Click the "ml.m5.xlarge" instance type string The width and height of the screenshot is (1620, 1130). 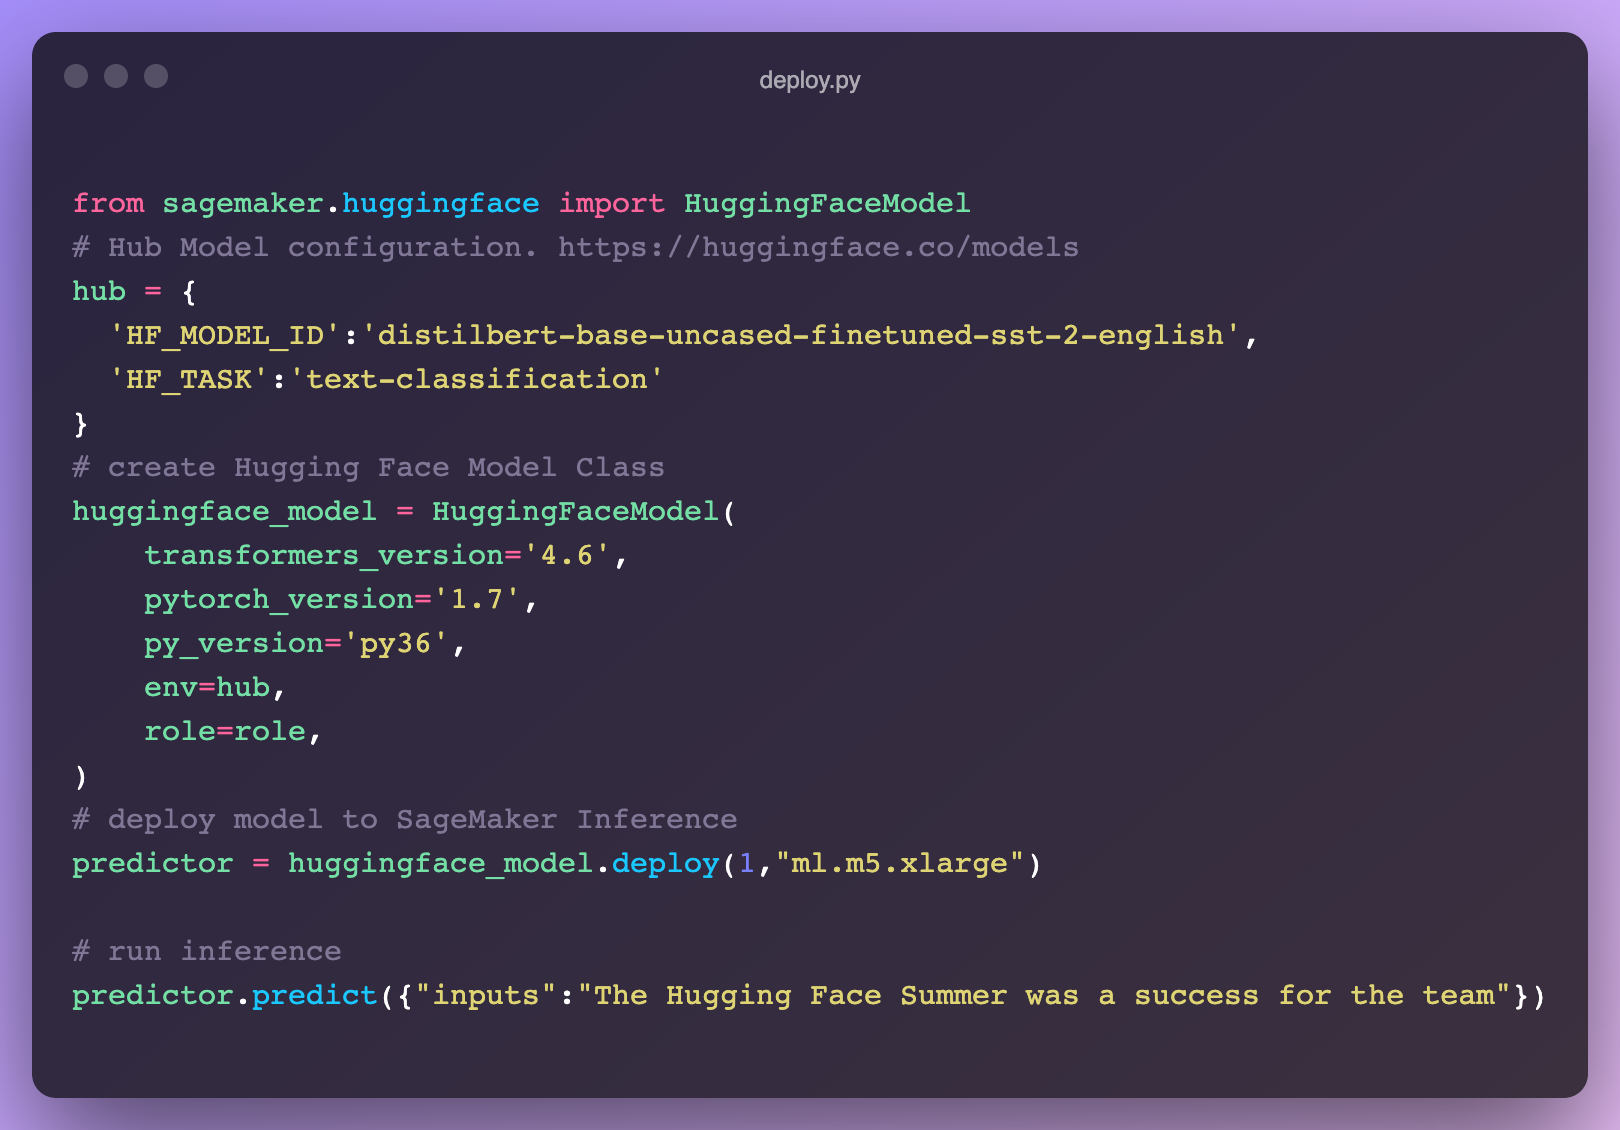[899, 863]
